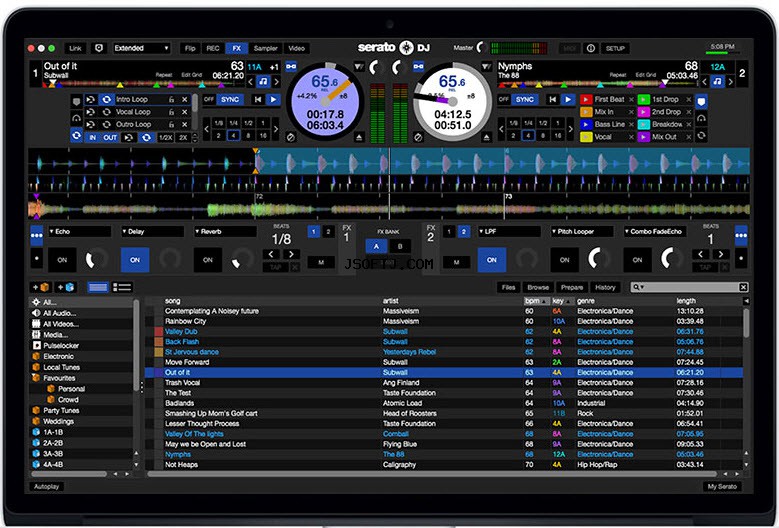Click the Link button
The height and width of the screenshot is (528, 779).
(76, 48)
